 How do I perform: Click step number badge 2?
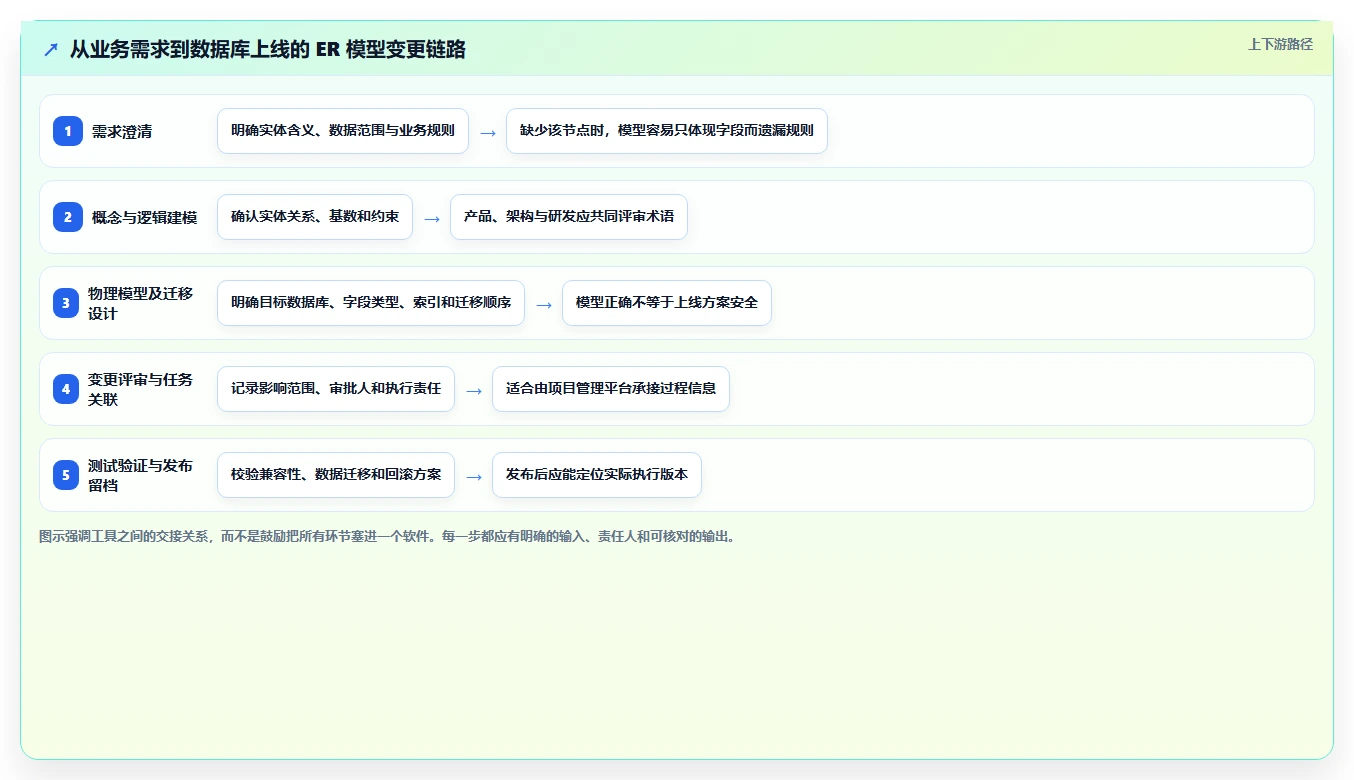coord(68,217)
